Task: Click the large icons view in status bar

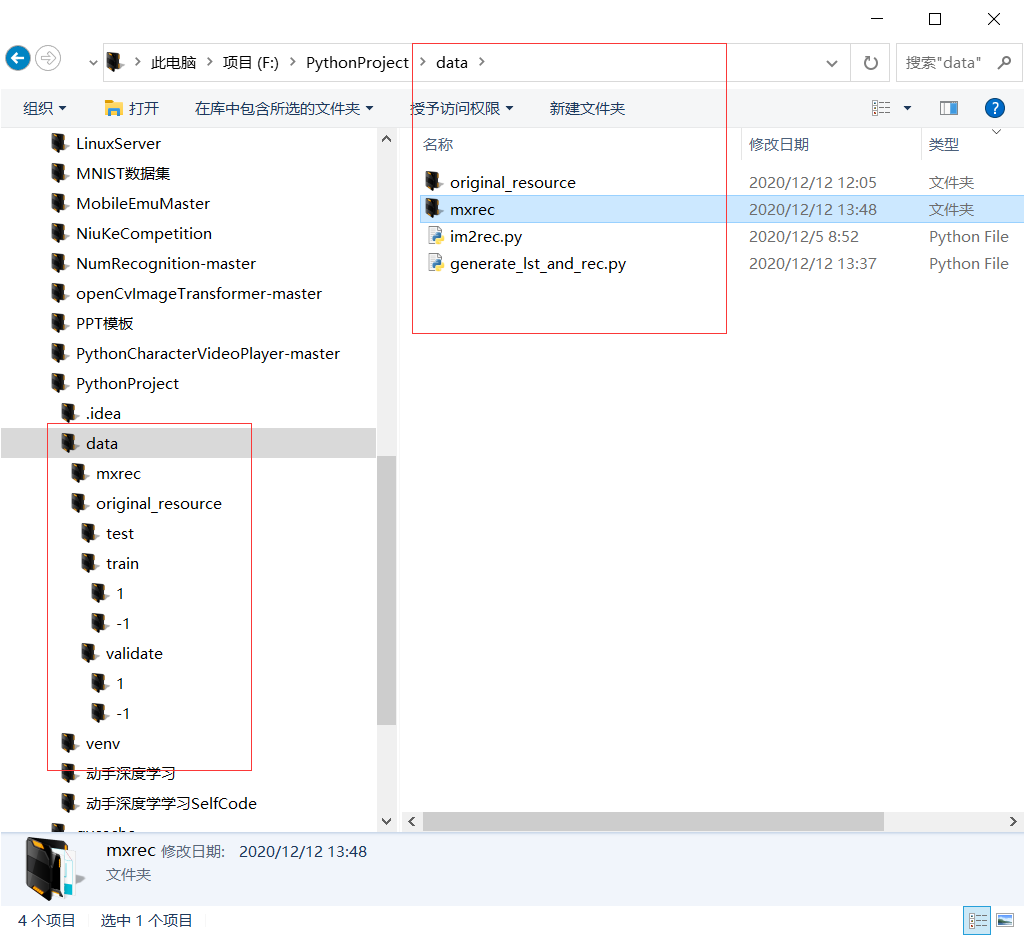Action: click(x=1005, y=920)
